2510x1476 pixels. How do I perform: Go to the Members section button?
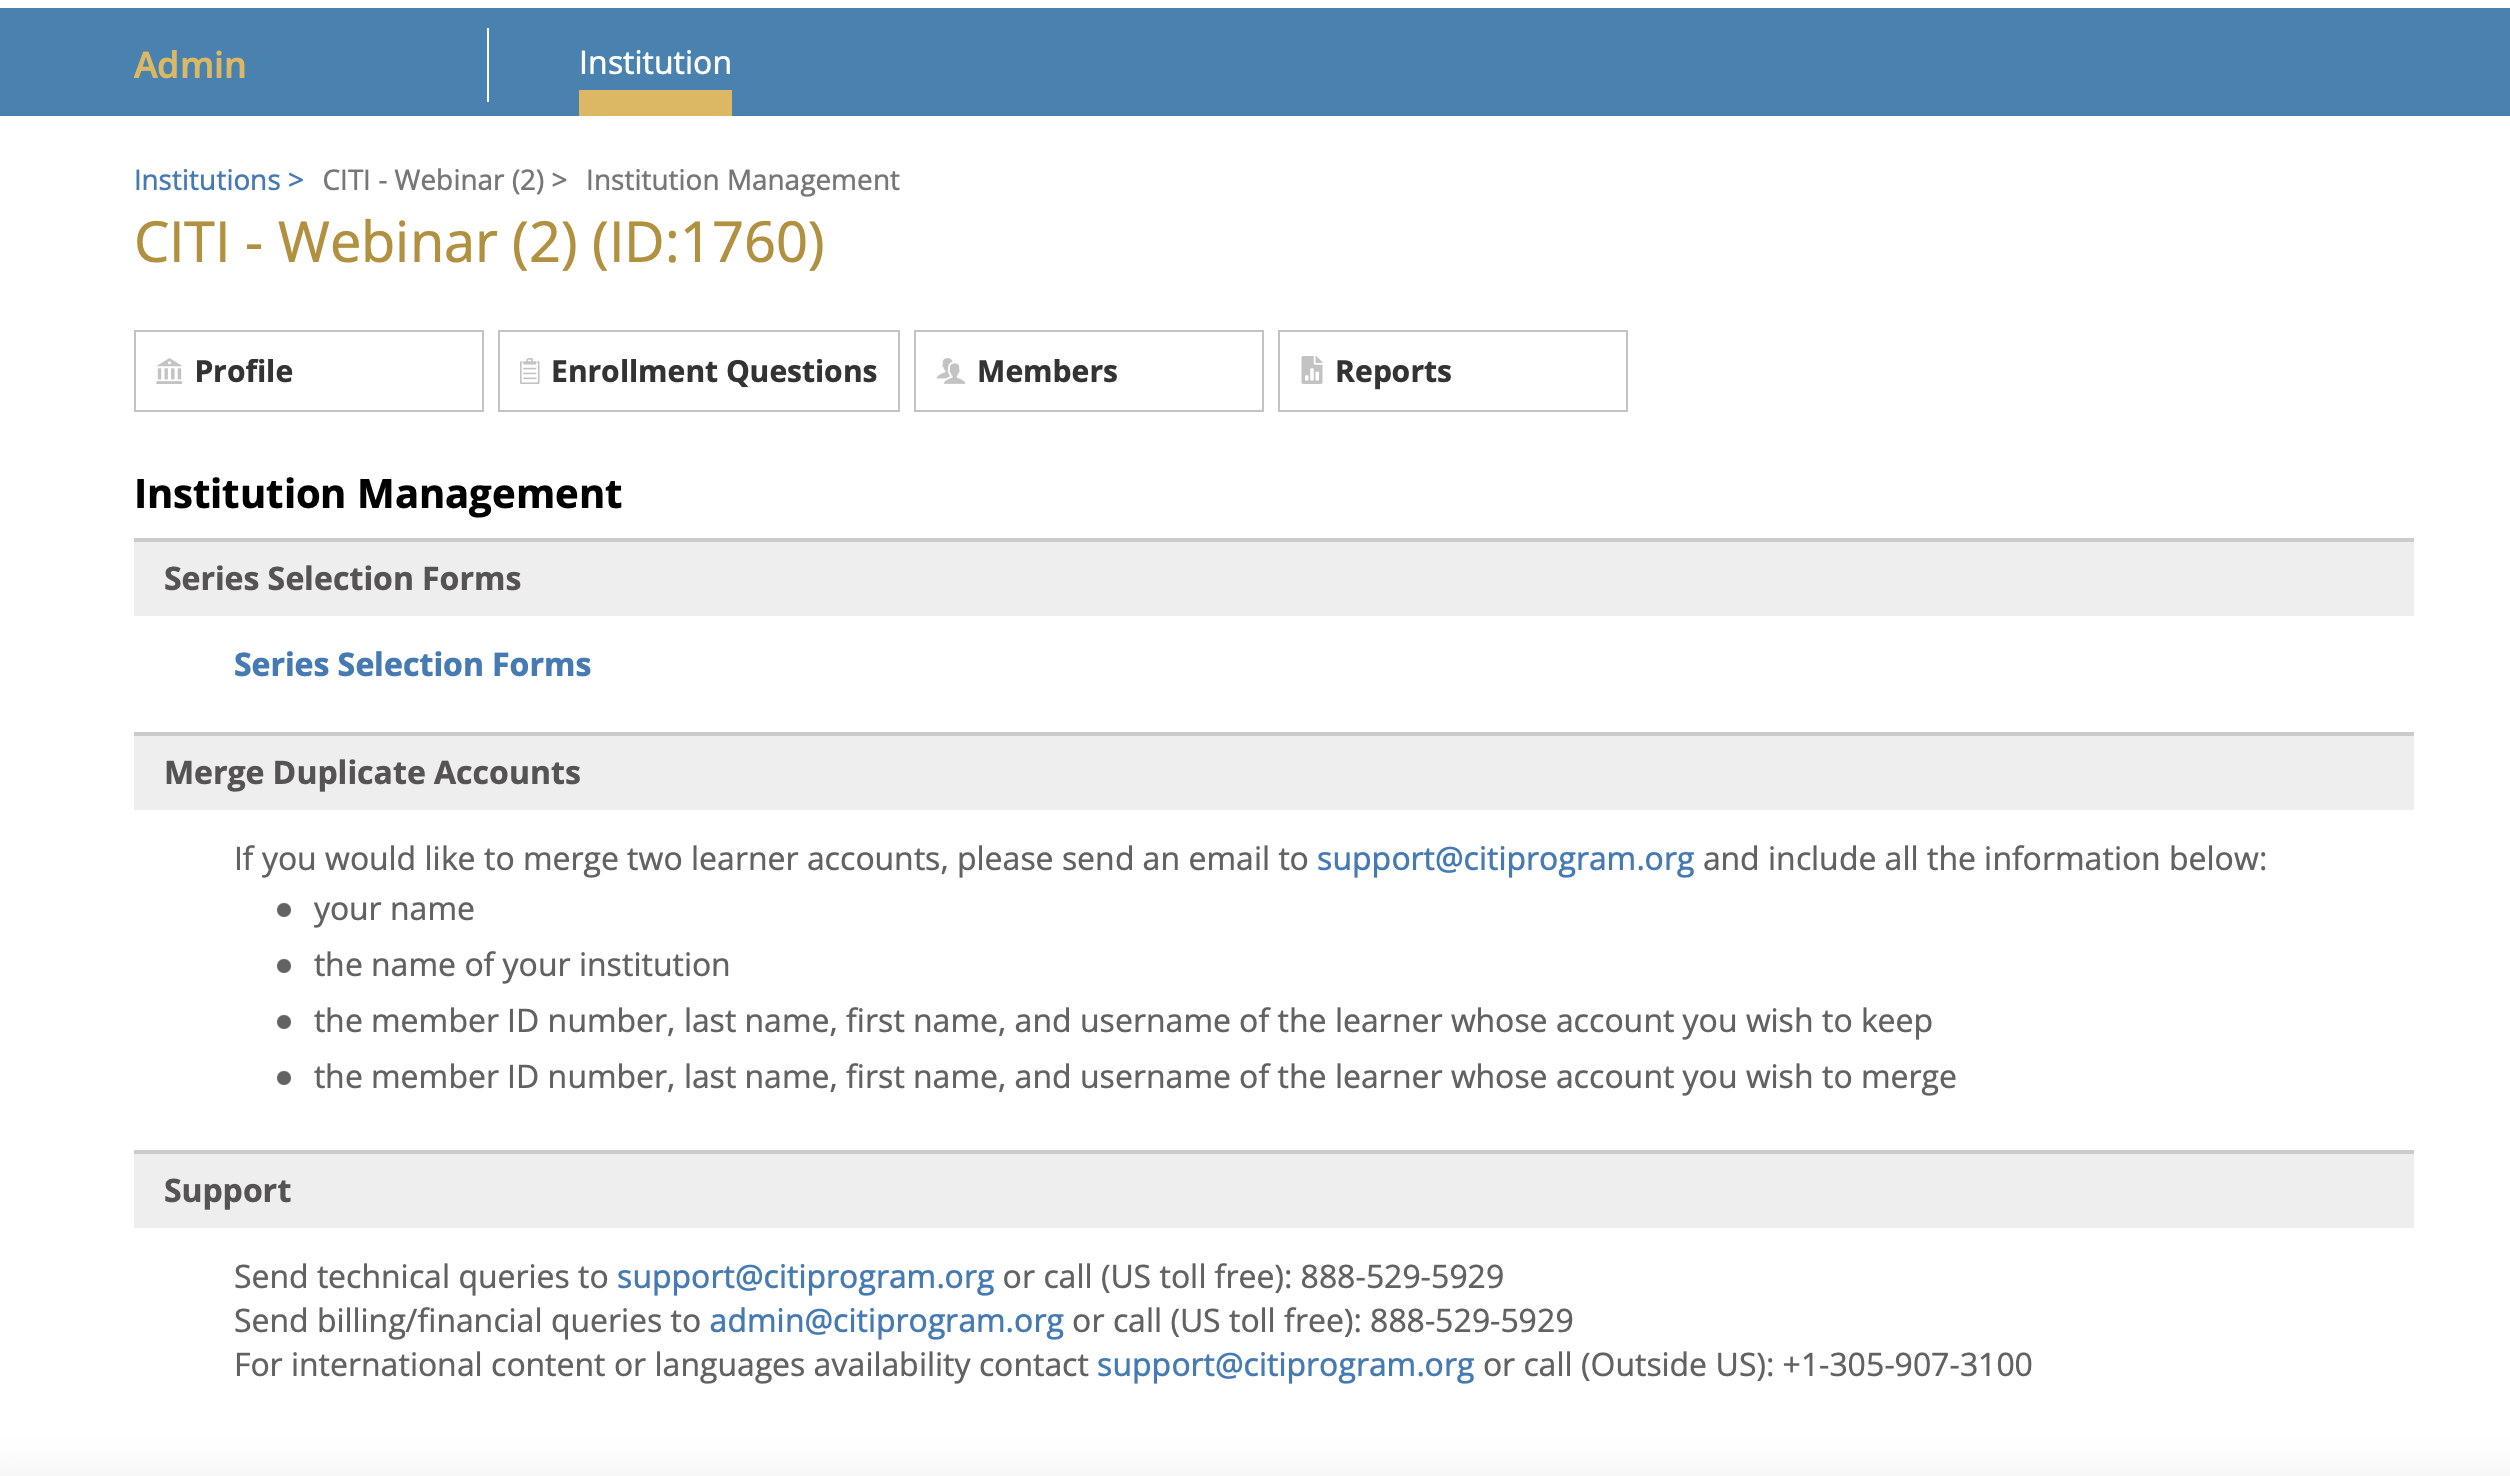[1088, 371]
